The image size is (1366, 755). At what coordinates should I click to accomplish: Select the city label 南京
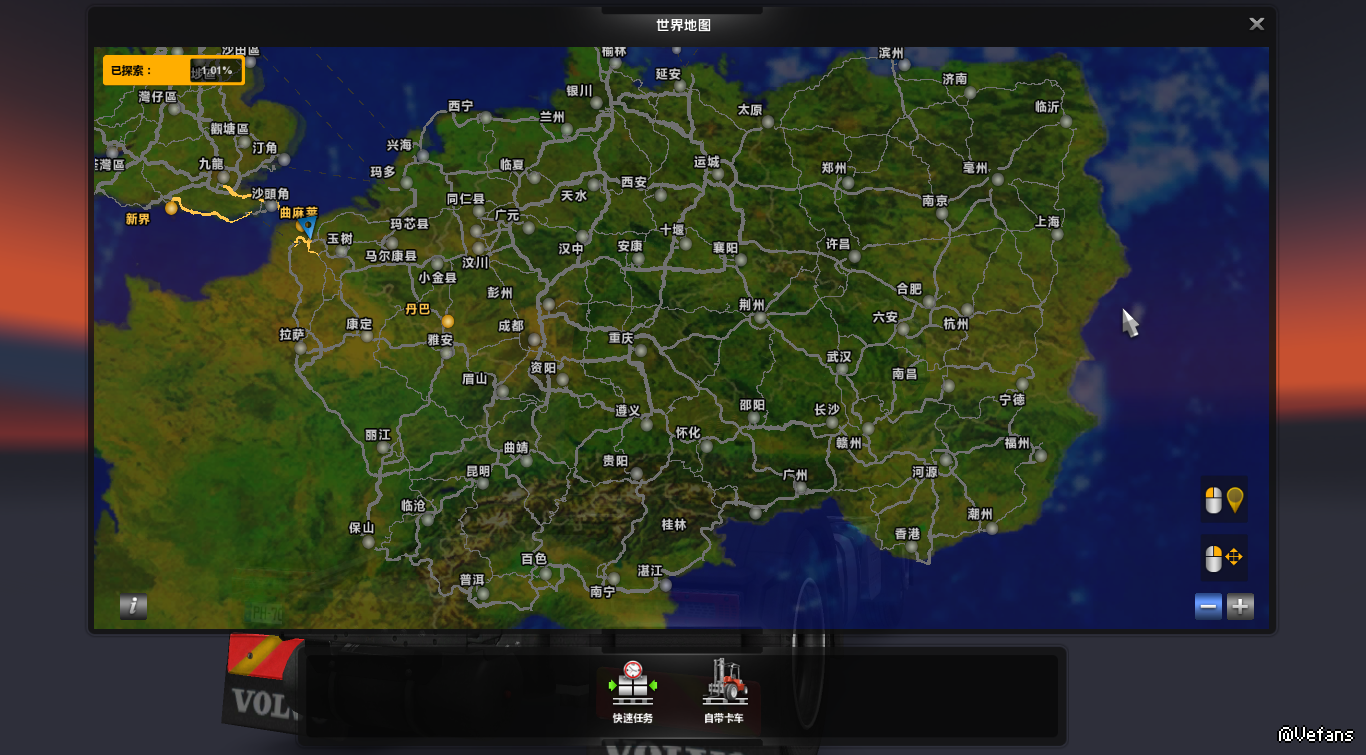tap(936, 201)
